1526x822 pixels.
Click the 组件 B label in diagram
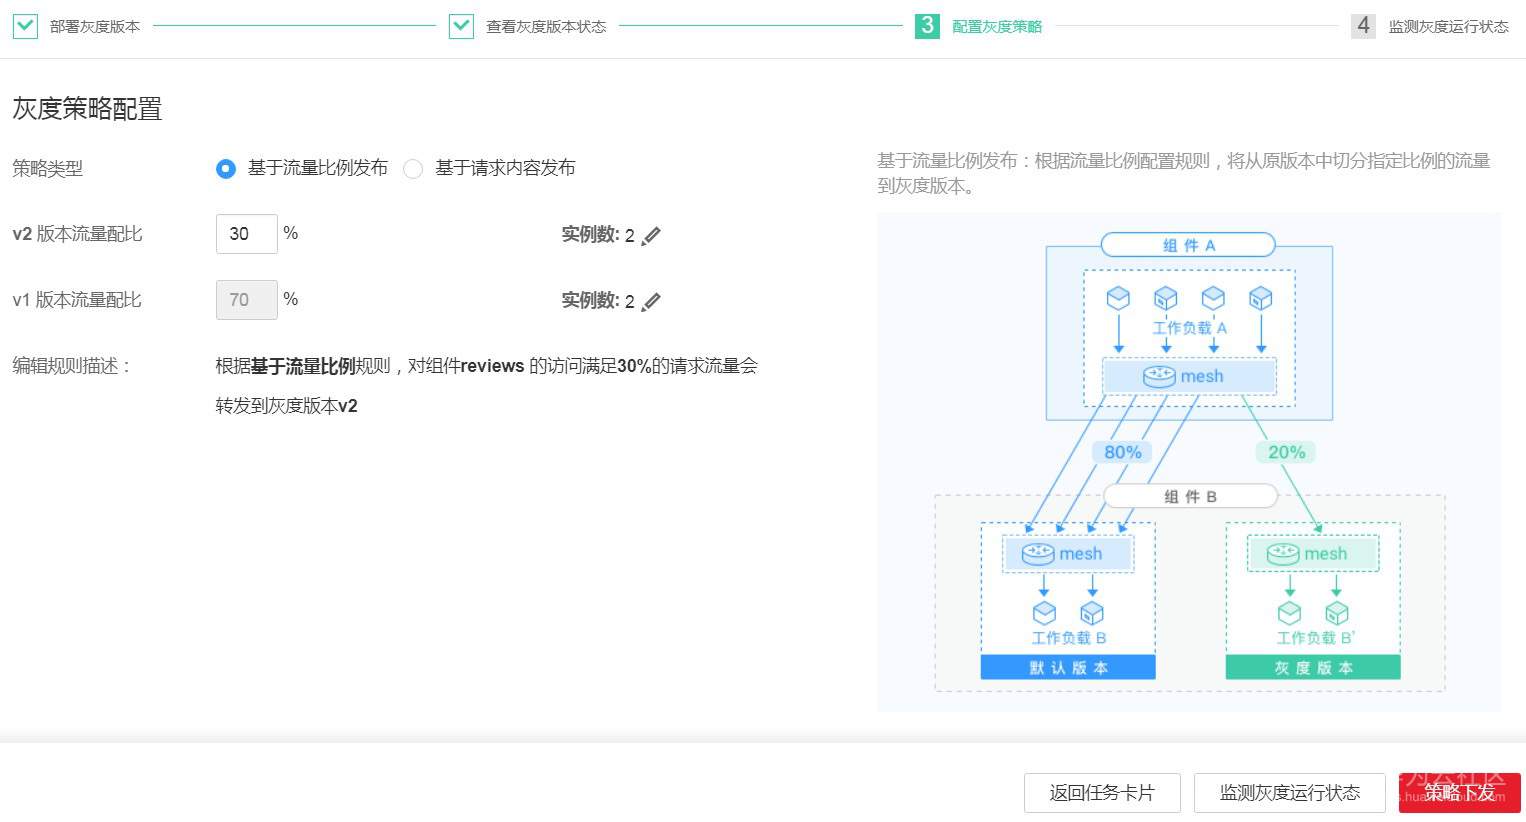(x=1190, y=496)
